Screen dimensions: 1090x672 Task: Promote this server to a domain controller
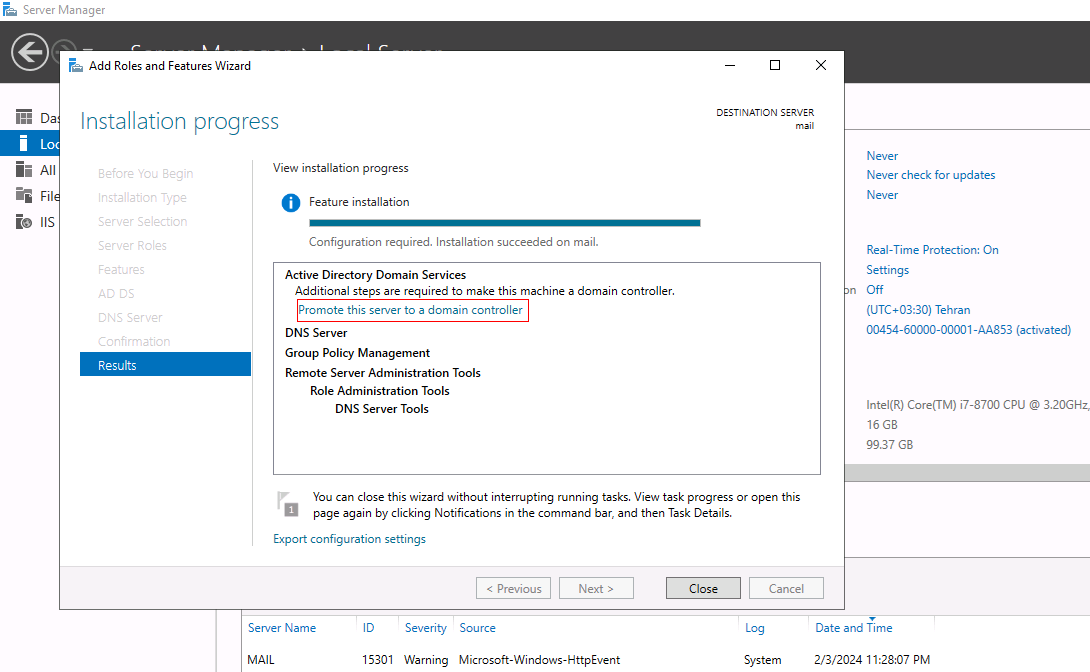pyautogui.click(x=410, y=310)
